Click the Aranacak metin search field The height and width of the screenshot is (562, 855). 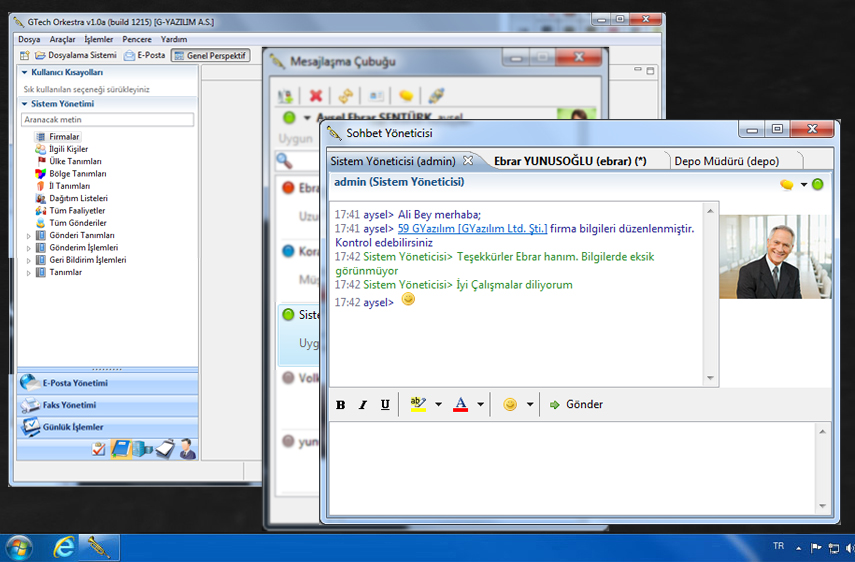pyautogui.click(x=107, y=120)
